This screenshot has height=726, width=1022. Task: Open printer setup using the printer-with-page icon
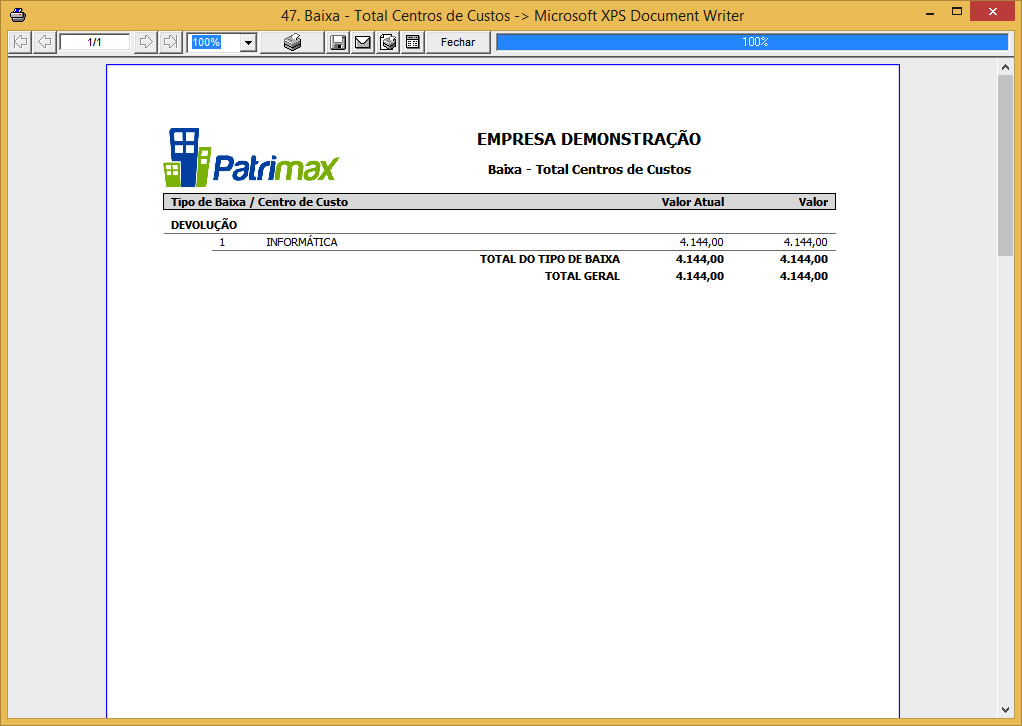388,42
